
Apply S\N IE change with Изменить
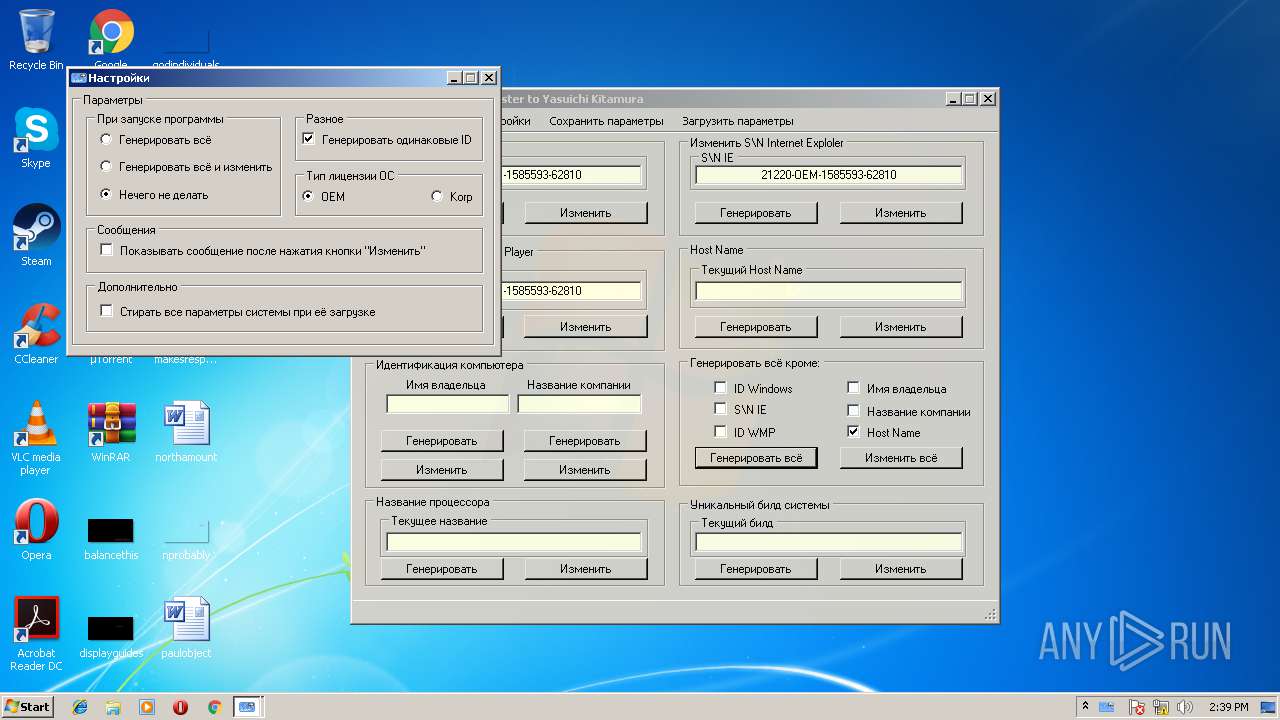pos(901,213)
